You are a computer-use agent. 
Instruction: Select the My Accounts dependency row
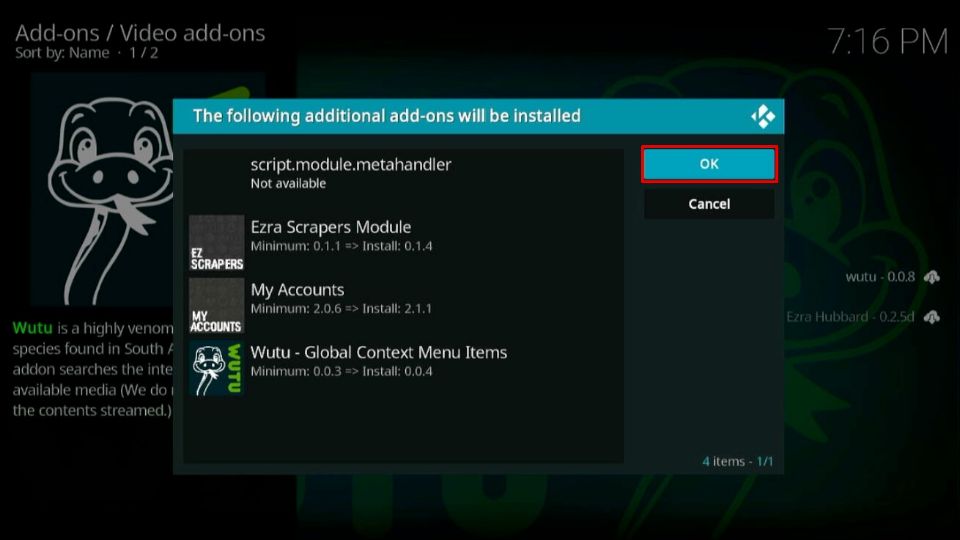point(403,306)
